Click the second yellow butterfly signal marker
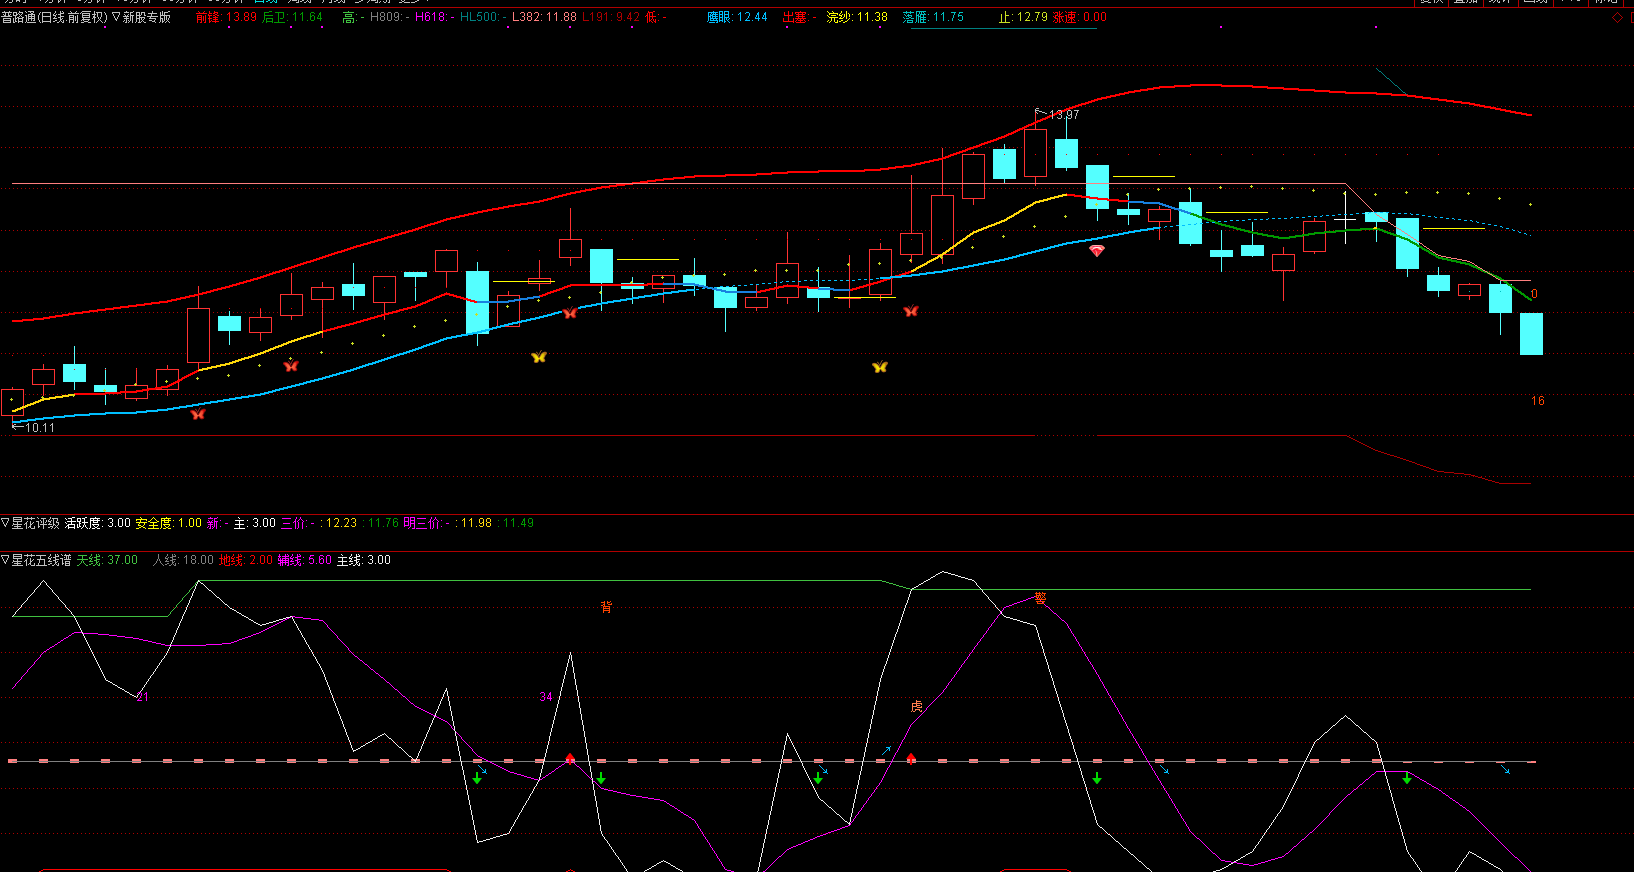 click(x=880, y=367)
